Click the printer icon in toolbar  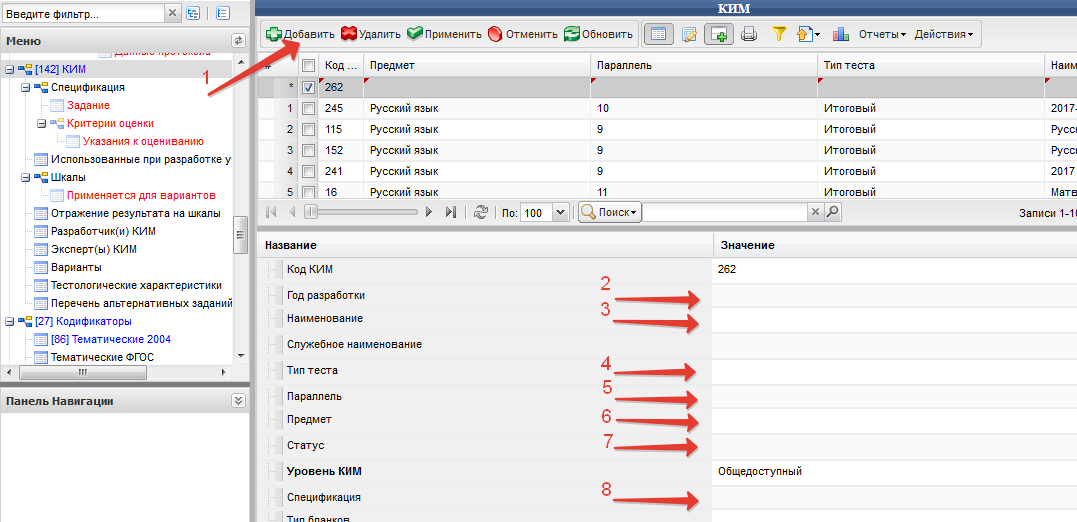[x=749, y=34]
